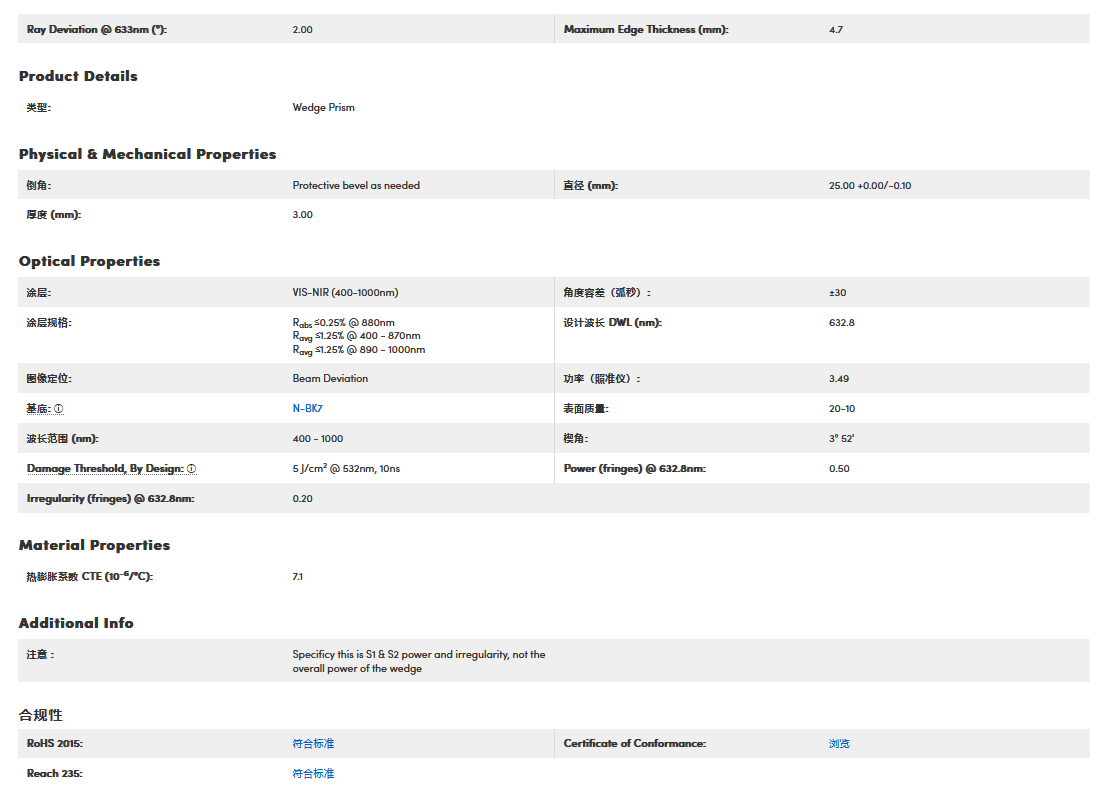Open the N-BK7 substrate link

[x=307, y=409]
